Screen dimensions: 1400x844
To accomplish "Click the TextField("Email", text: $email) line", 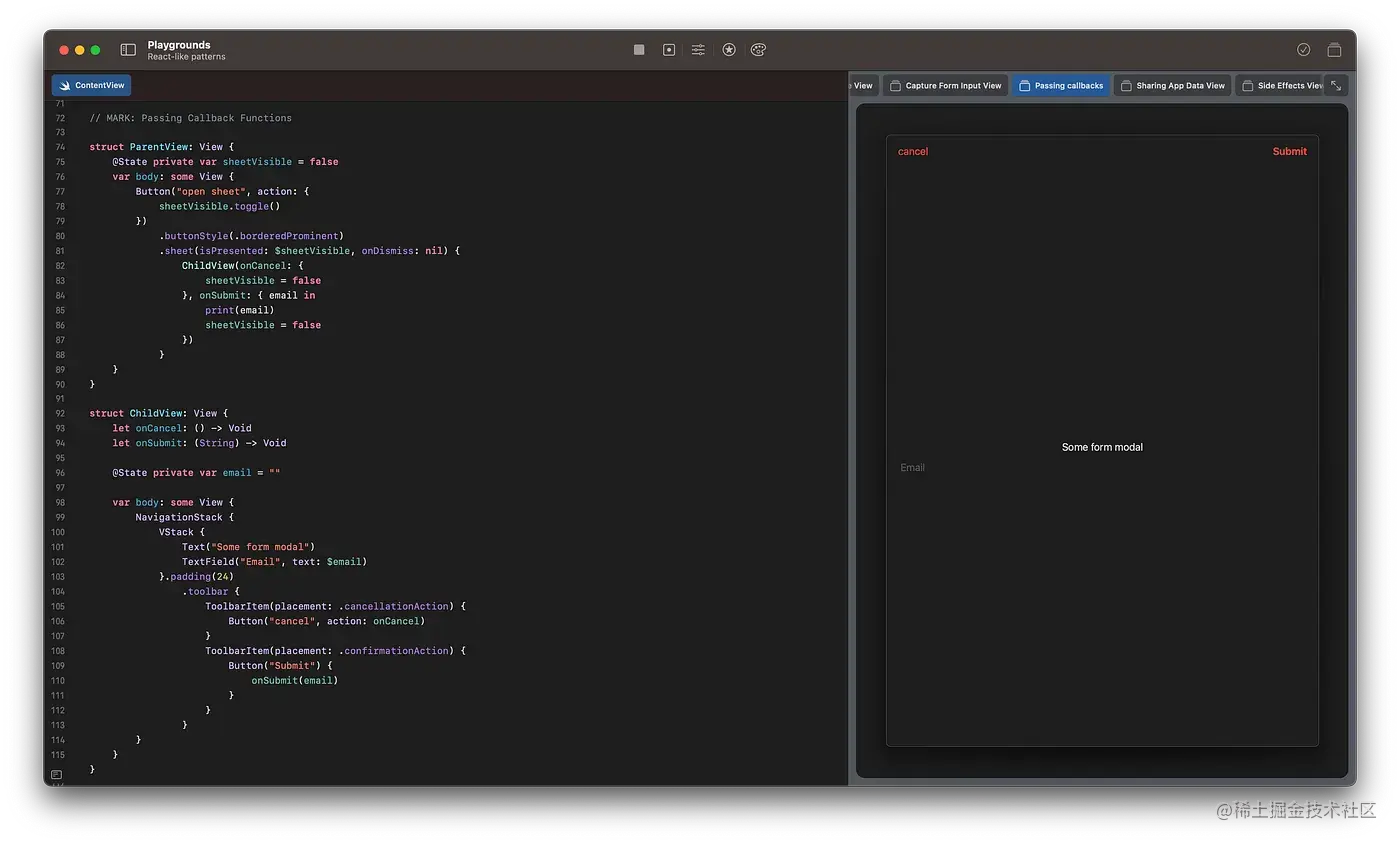I will coord(274,562).
